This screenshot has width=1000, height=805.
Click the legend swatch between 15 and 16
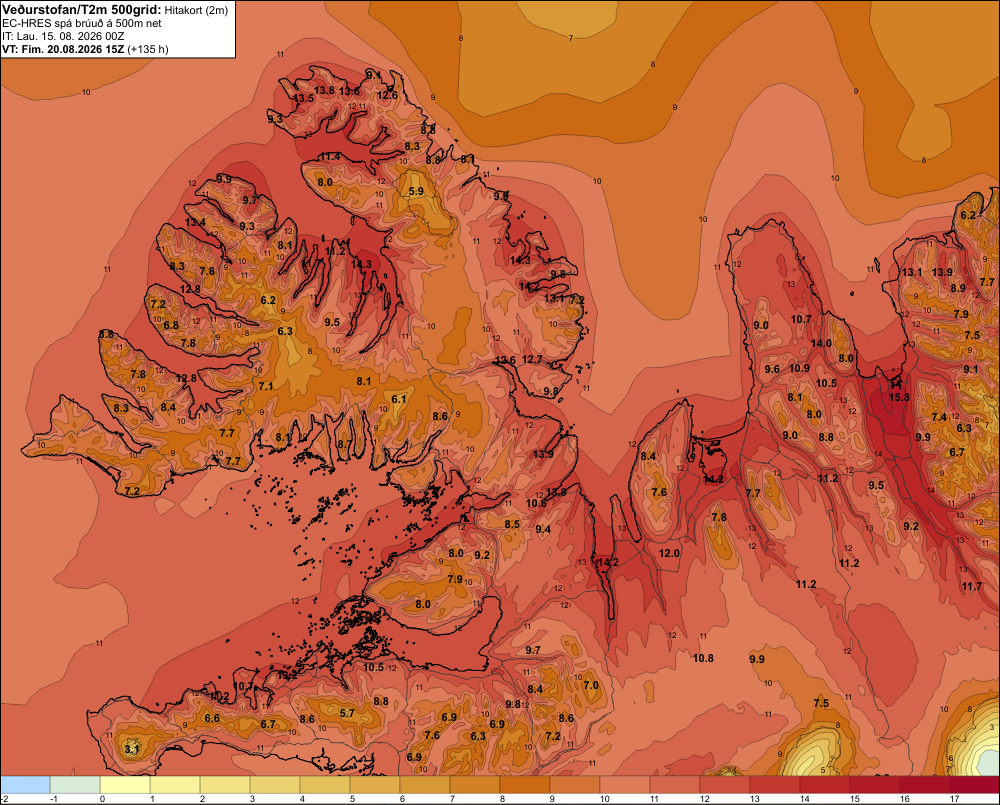pyautogui.click(x=874, y=784)
